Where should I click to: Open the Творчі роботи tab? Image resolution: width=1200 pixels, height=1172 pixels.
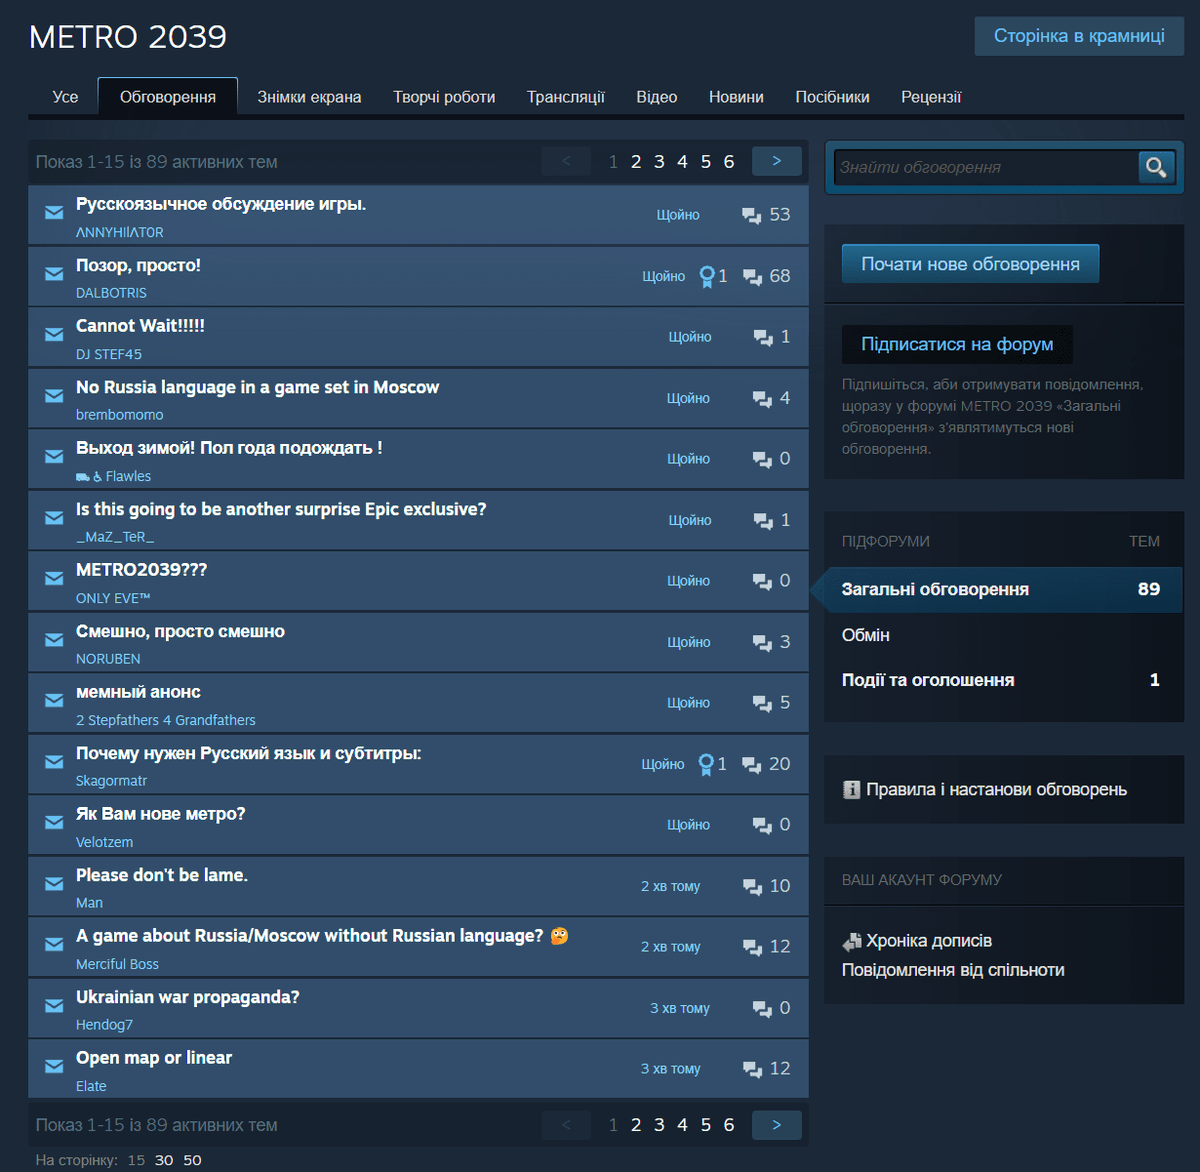coord(444,97)
